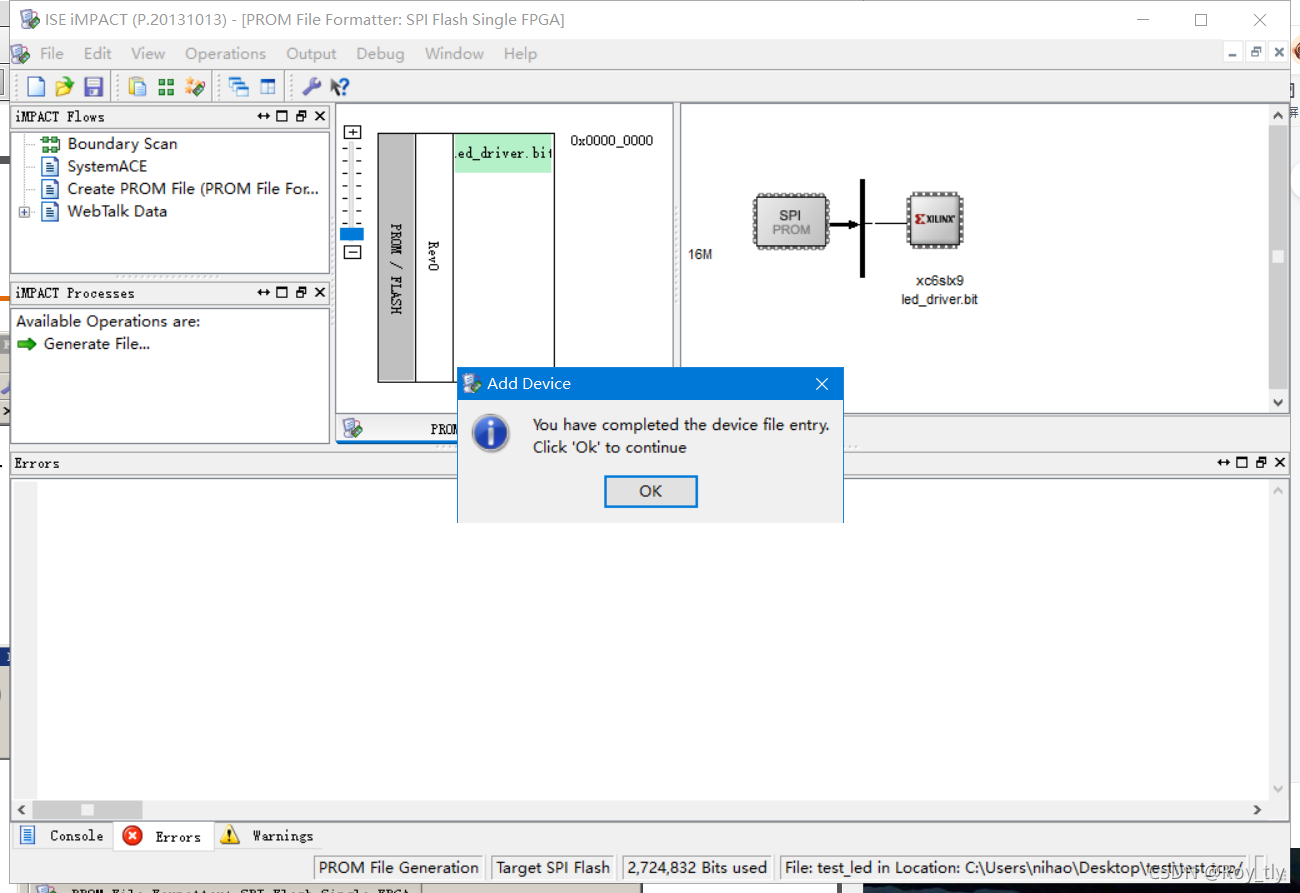Click the green Generate File arrow icon
The width and height of the screenshot is (1300, 893).
click(27, 344)
